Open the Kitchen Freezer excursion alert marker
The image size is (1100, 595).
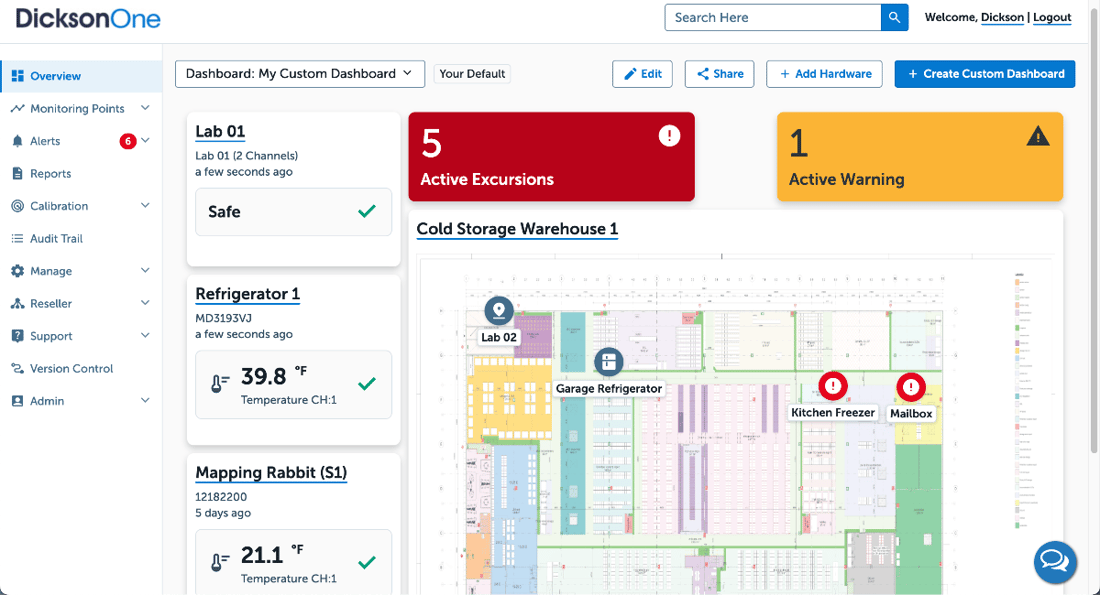[x=833, y=385]
